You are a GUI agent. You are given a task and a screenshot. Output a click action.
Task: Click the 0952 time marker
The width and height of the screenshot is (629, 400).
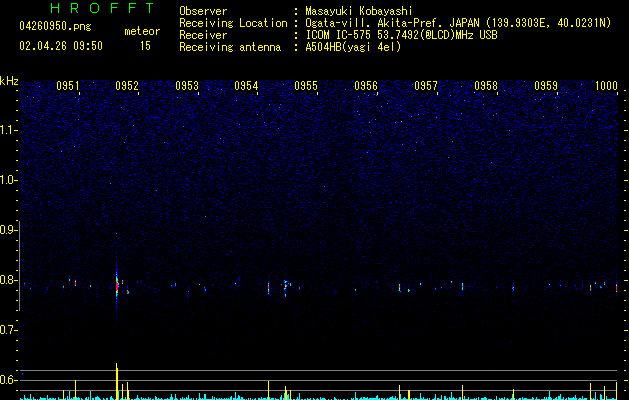(127, 86)
